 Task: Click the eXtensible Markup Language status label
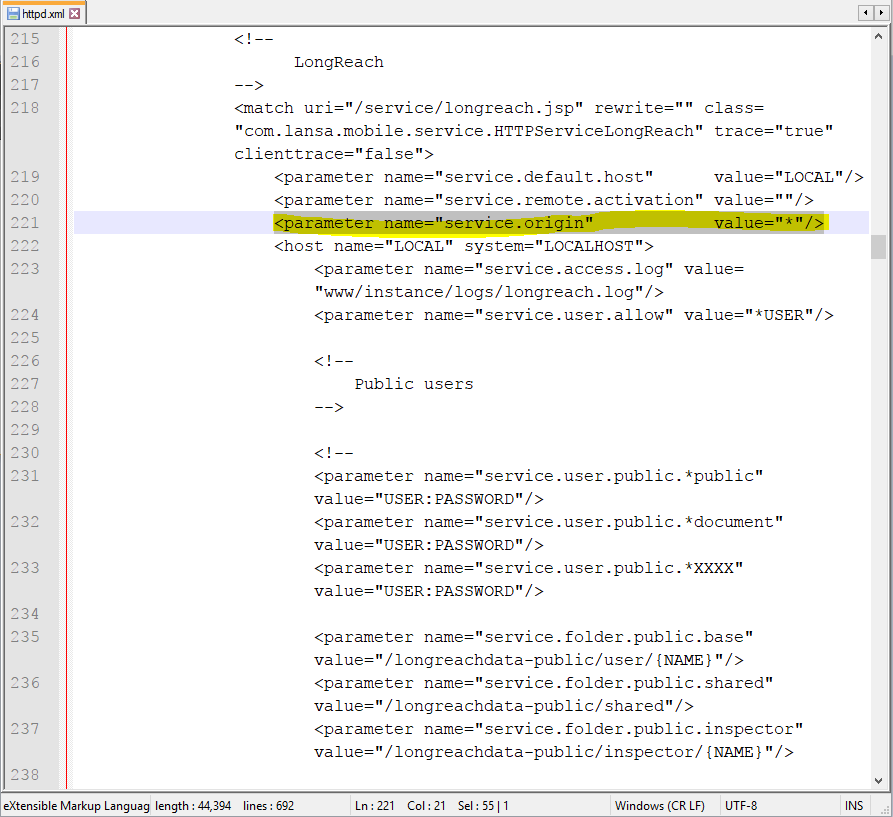pos(77,805)
